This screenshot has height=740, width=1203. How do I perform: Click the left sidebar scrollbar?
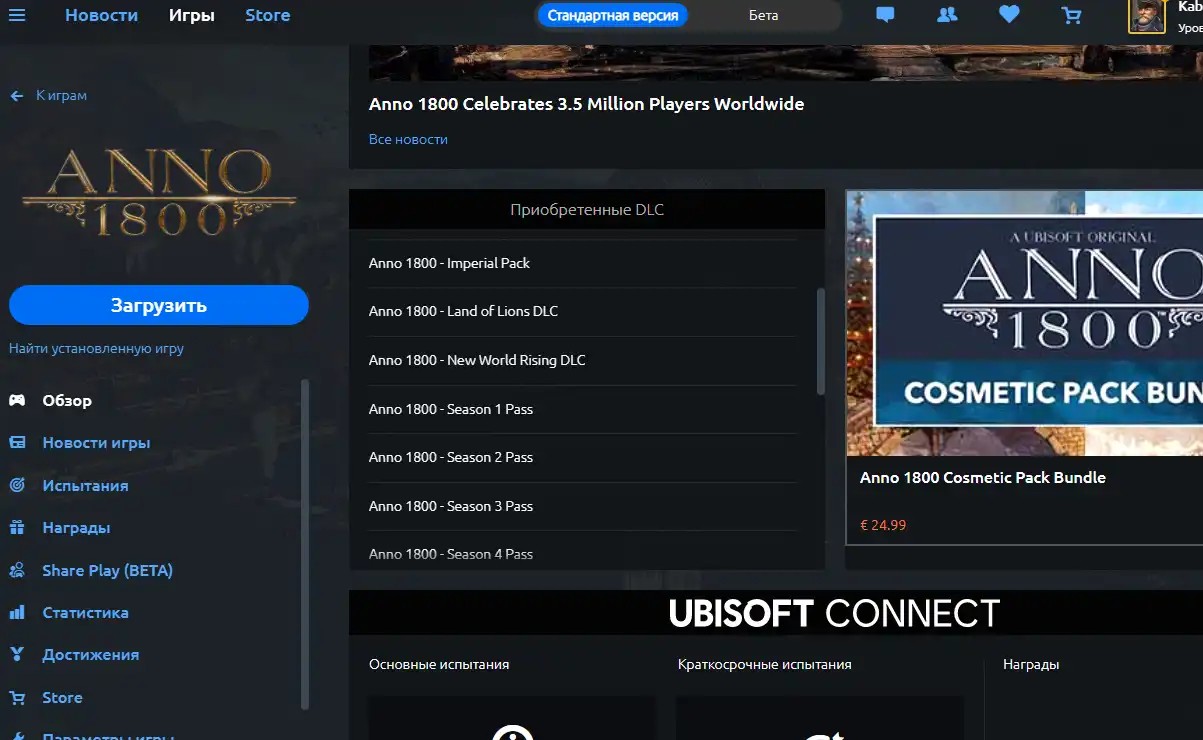(305, 543)
